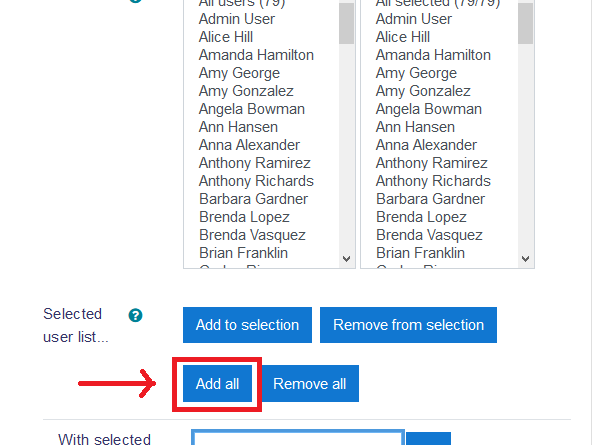
Task: Click the down arrow of All selected list scrollbar
Action: coord(525,259)
